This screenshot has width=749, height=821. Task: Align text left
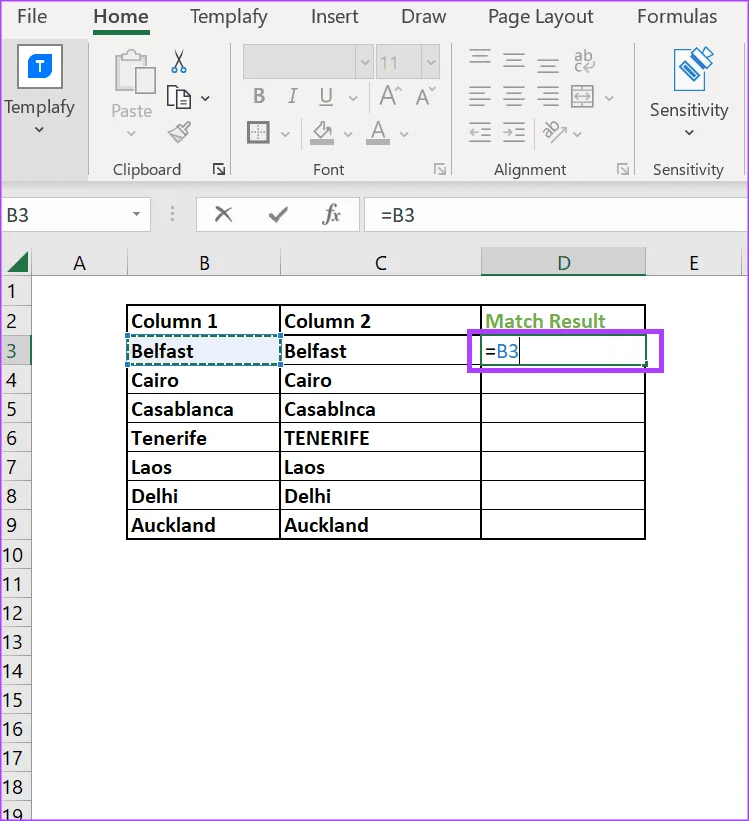(480, 96)
